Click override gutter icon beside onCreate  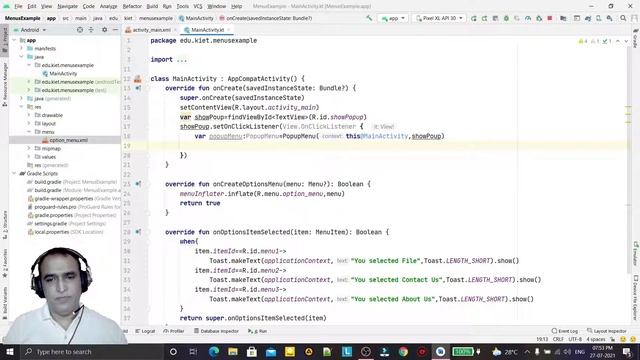coord(138,88)
